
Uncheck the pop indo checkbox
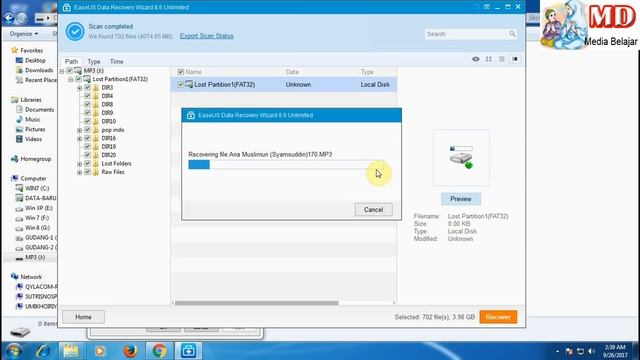[87, 130]
